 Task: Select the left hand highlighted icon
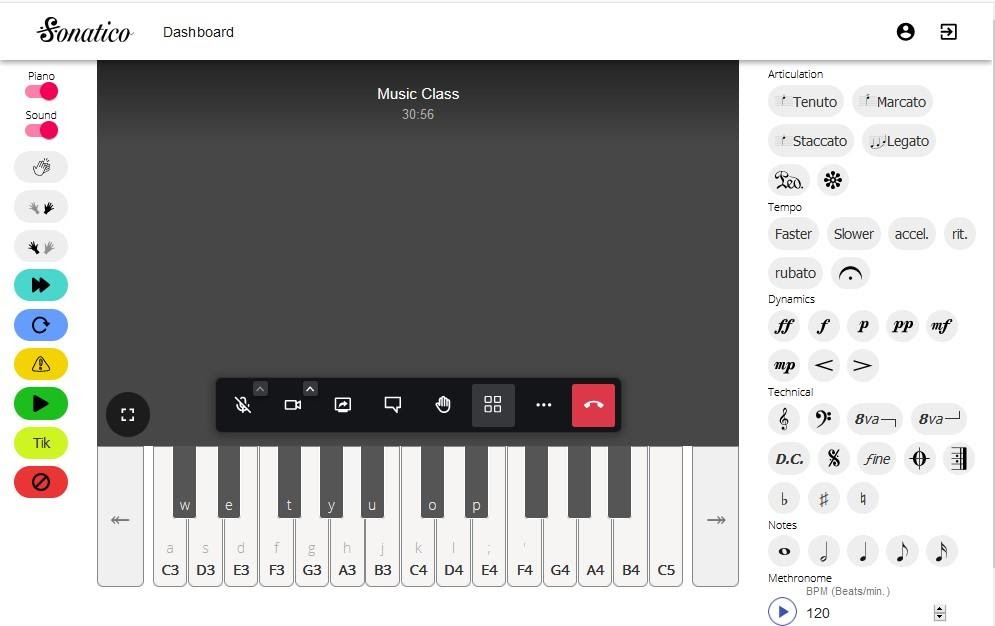(41, 246)
